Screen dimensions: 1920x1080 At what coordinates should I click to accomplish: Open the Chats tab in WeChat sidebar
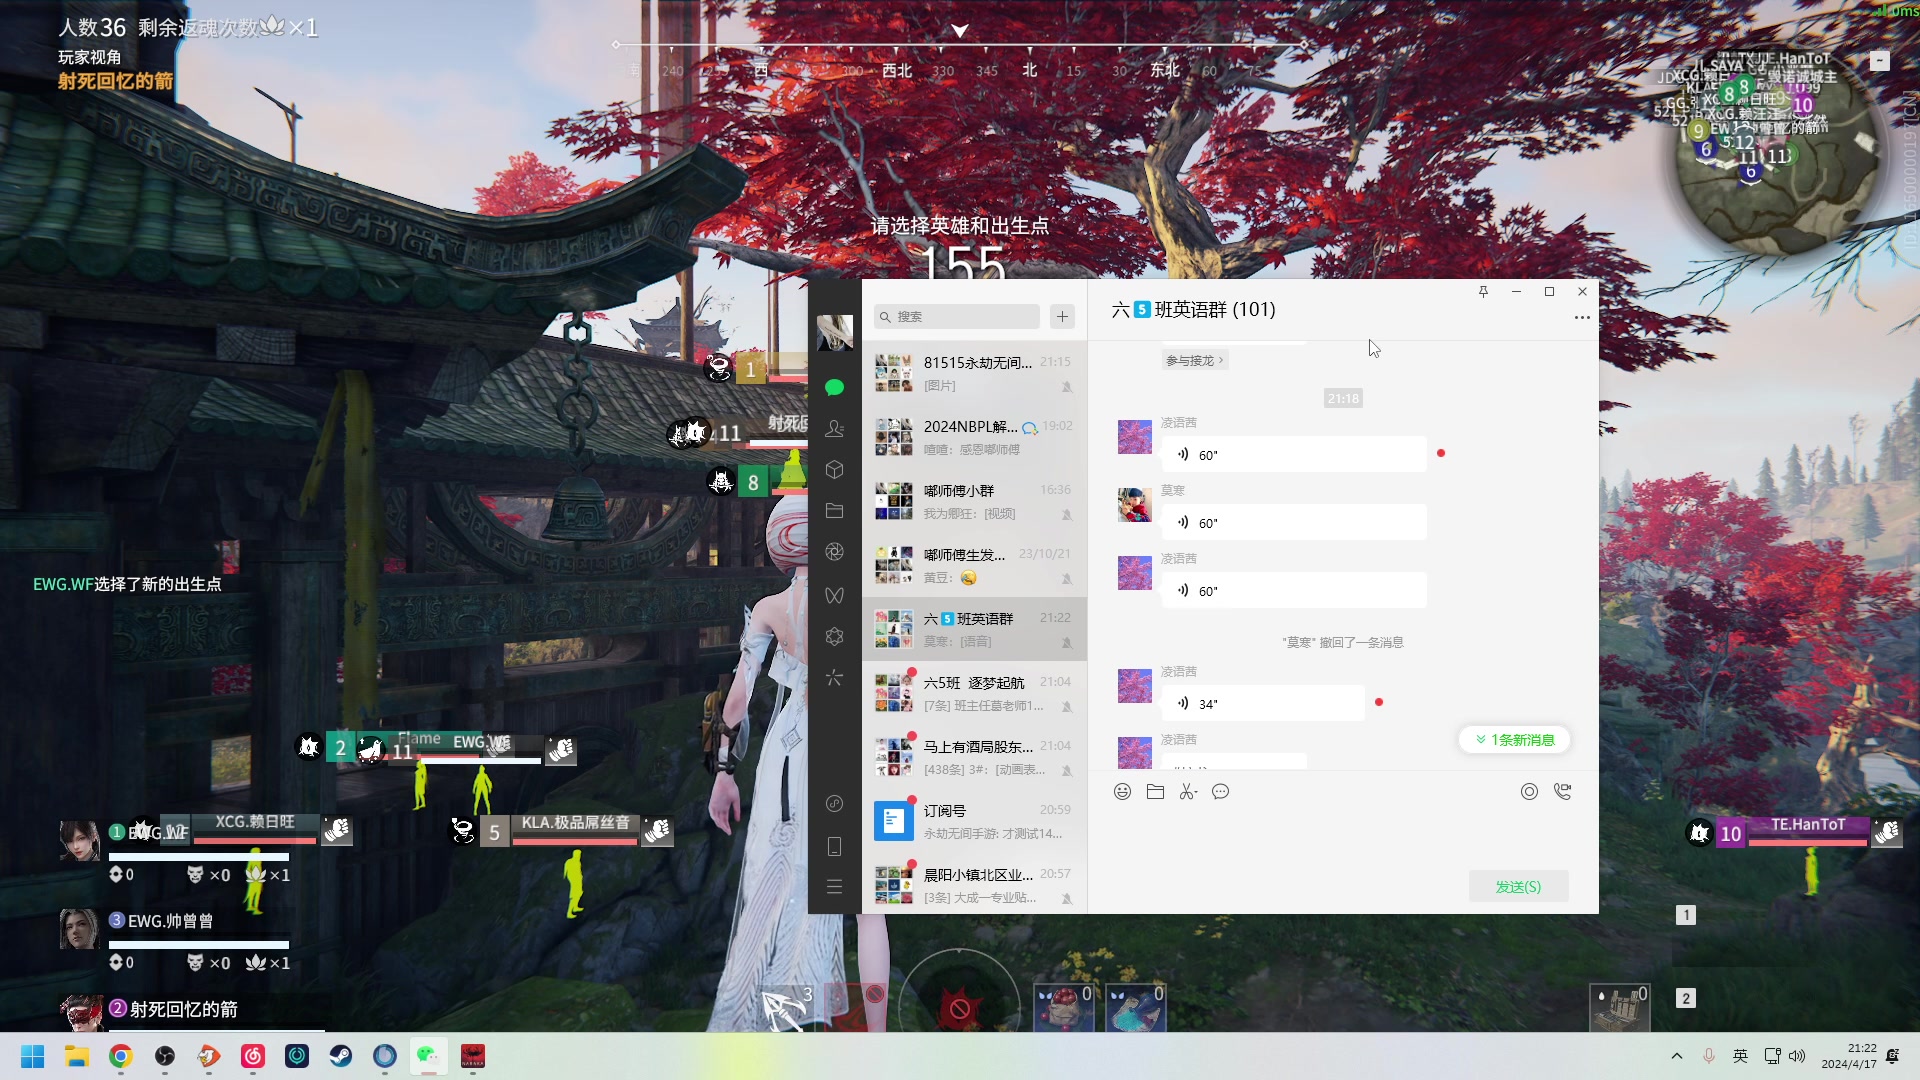coord(834,387)
